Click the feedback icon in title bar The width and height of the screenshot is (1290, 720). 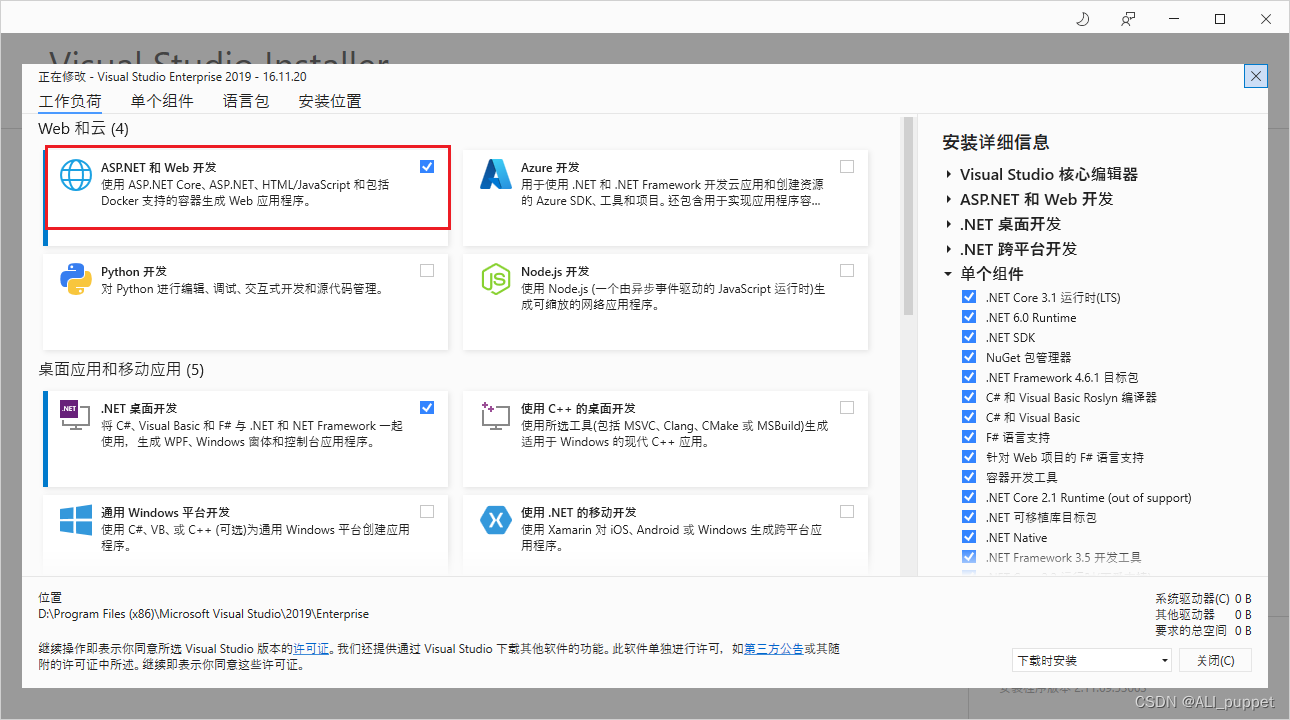pyautogui.click(x=1128, y=19)
